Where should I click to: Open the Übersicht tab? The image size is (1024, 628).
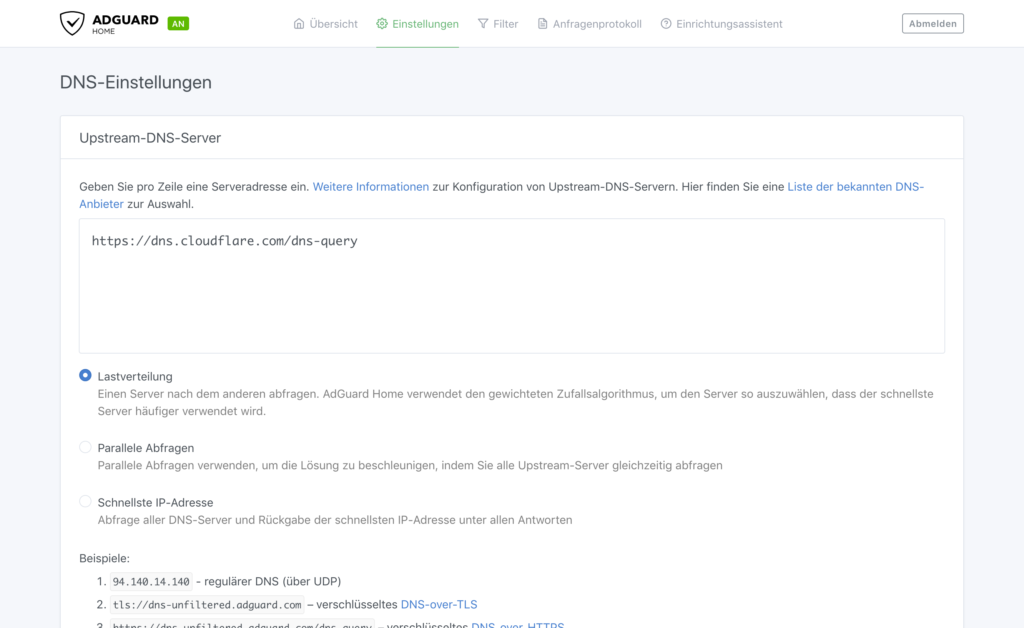click(x=325, y=24)
